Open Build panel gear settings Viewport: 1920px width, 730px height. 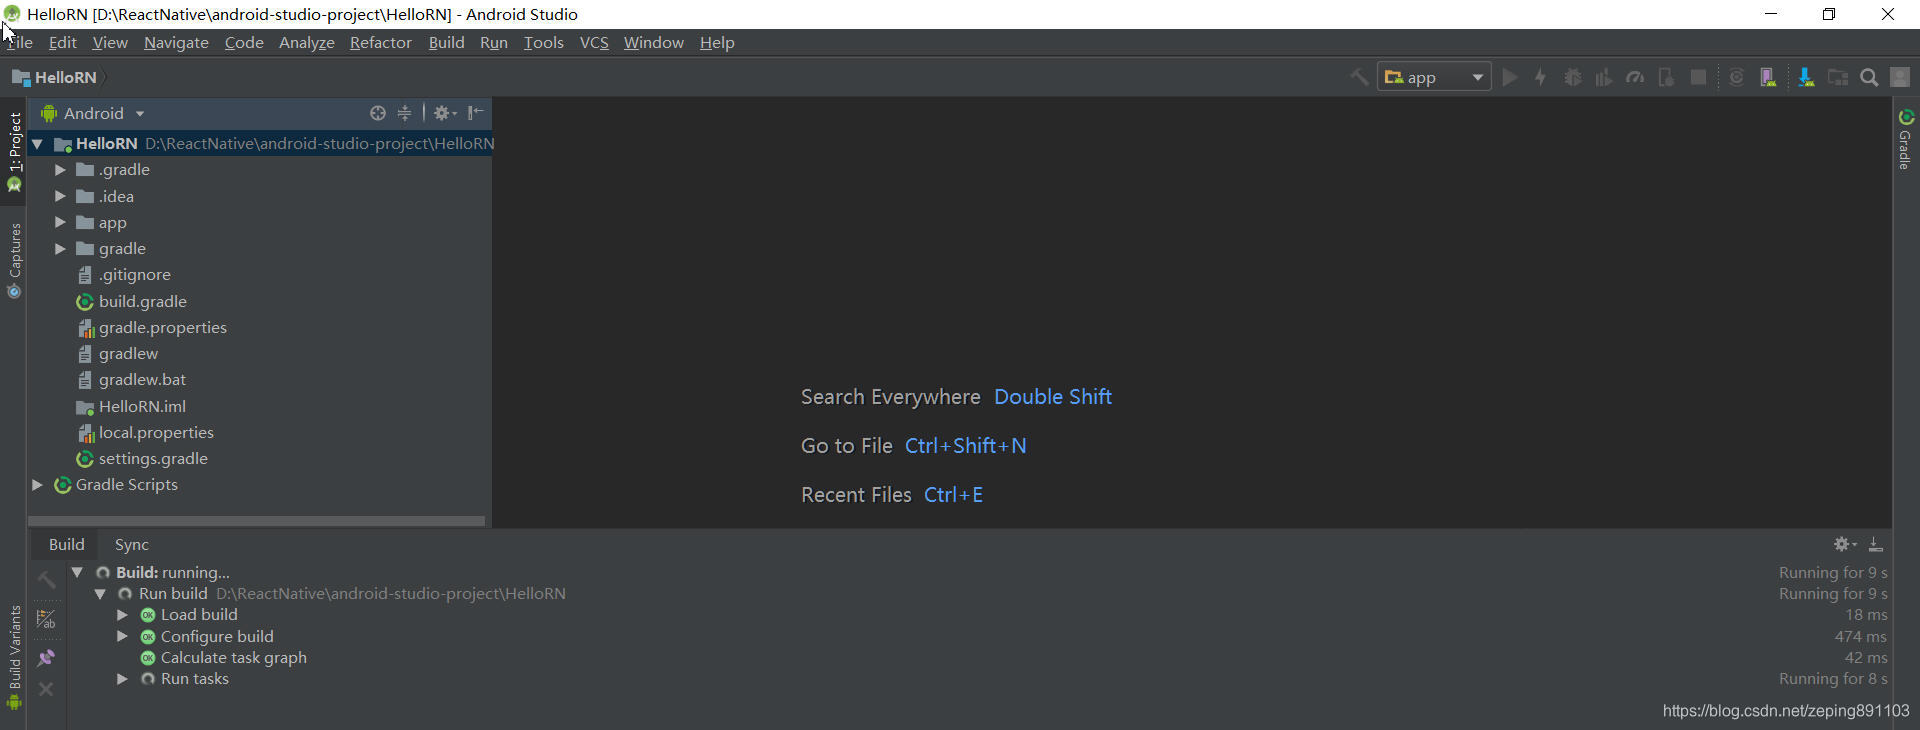click(x=1844, y=544)
